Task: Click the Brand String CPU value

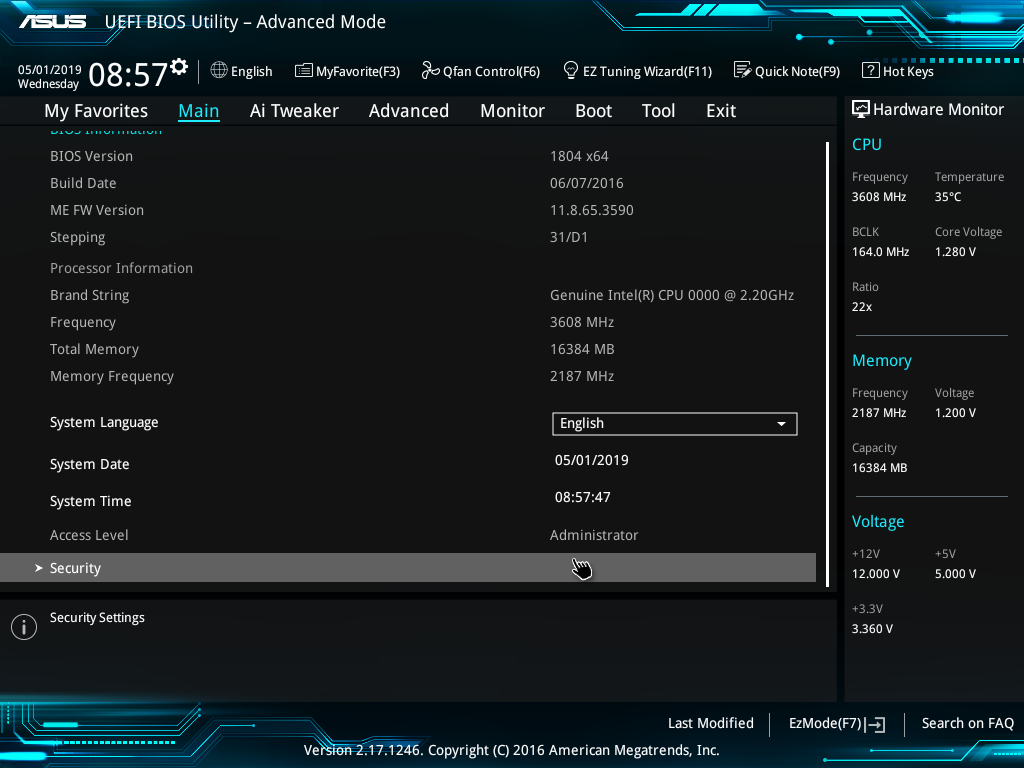Action: pyautogui.click(x=672, y=295)
